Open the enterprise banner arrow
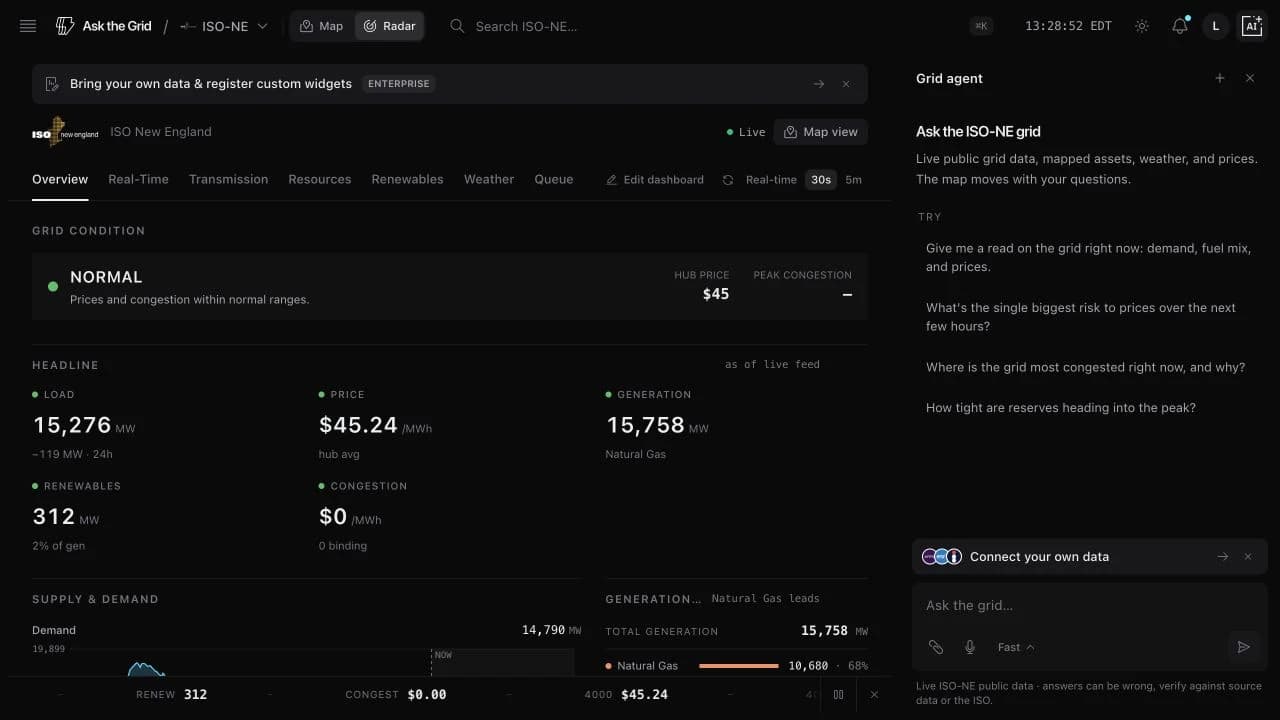This screenshot has height=720, width=1280. tap(819, 84)
